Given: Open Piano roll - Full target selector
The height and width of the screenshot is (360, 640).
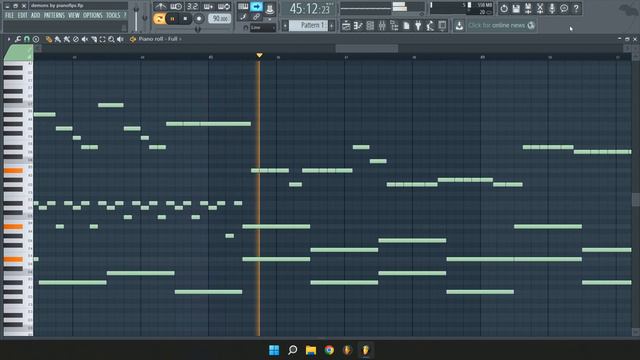Looking at the screenshot, I should pos(160,39).
